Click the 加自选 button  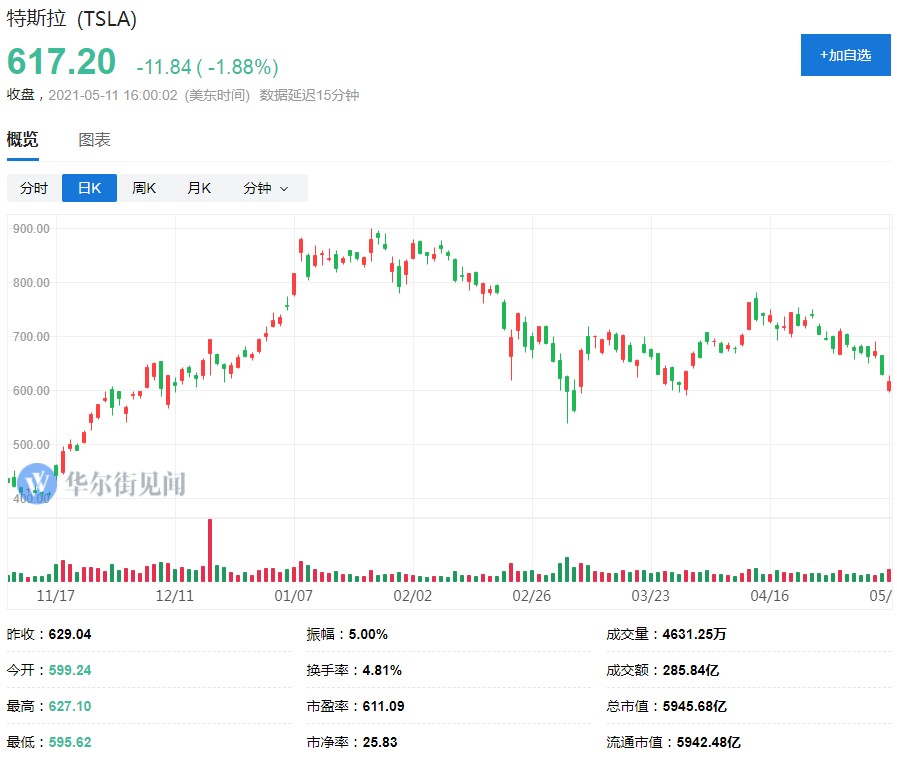tap(845, 55)
